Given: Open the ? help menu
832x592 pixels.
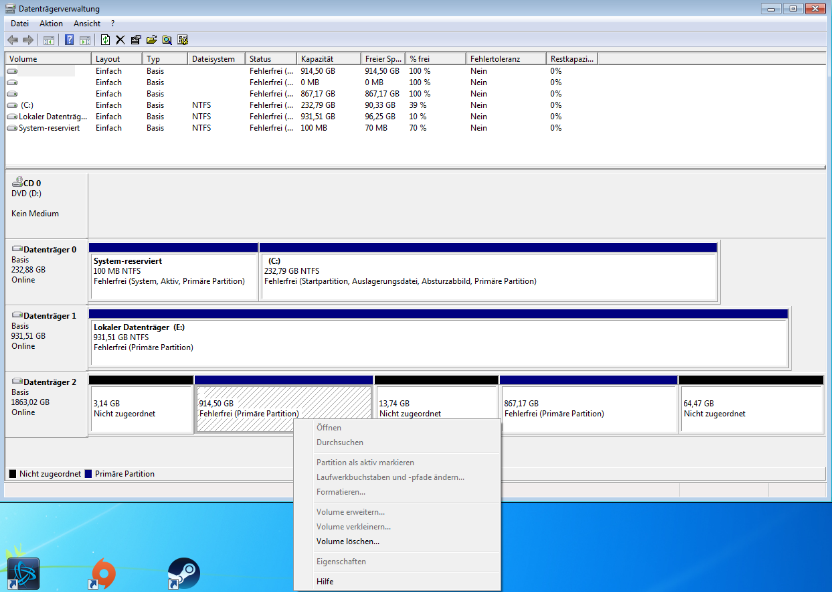Looking at the screenshot, I should [112, 23].
